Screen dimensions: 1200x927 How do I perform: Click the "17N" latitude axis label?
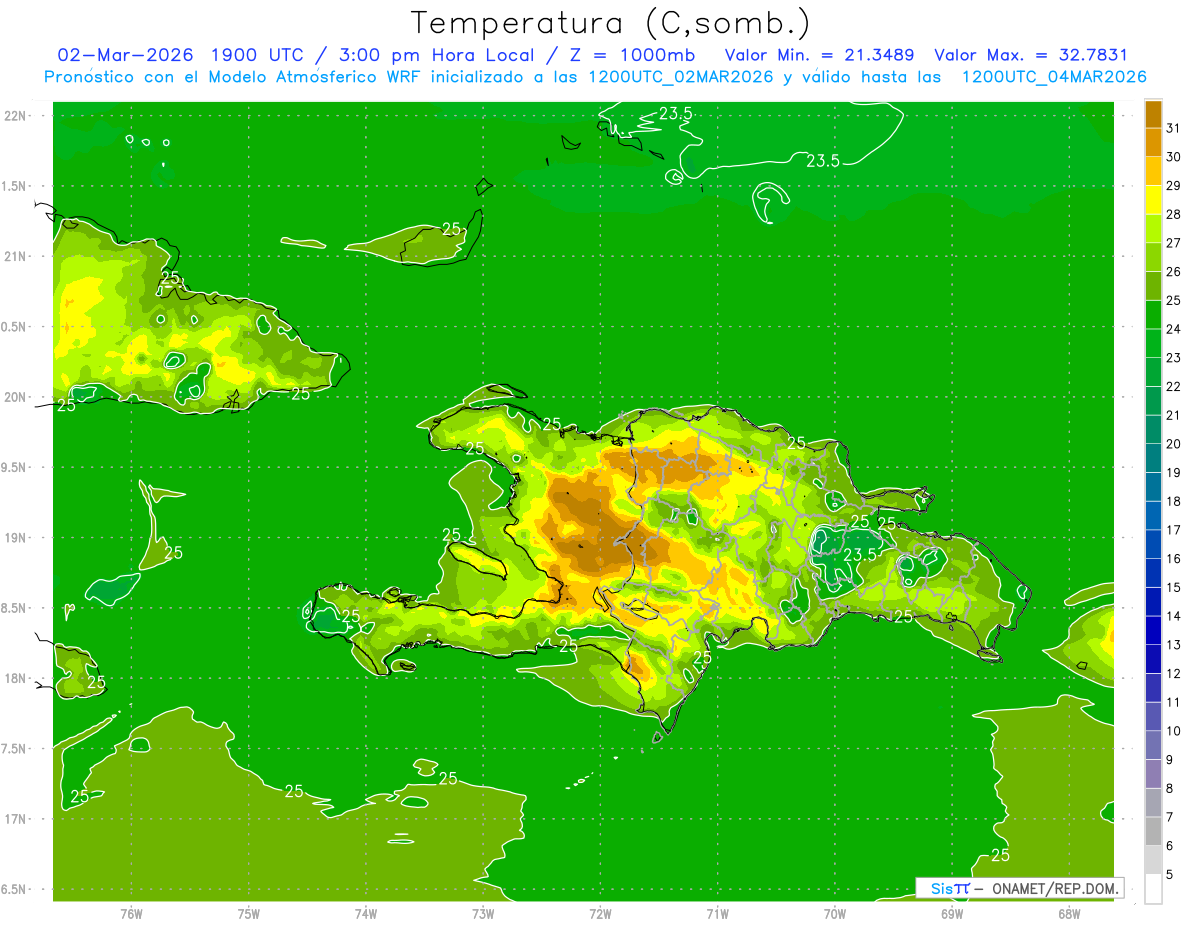tap(15, 820)
